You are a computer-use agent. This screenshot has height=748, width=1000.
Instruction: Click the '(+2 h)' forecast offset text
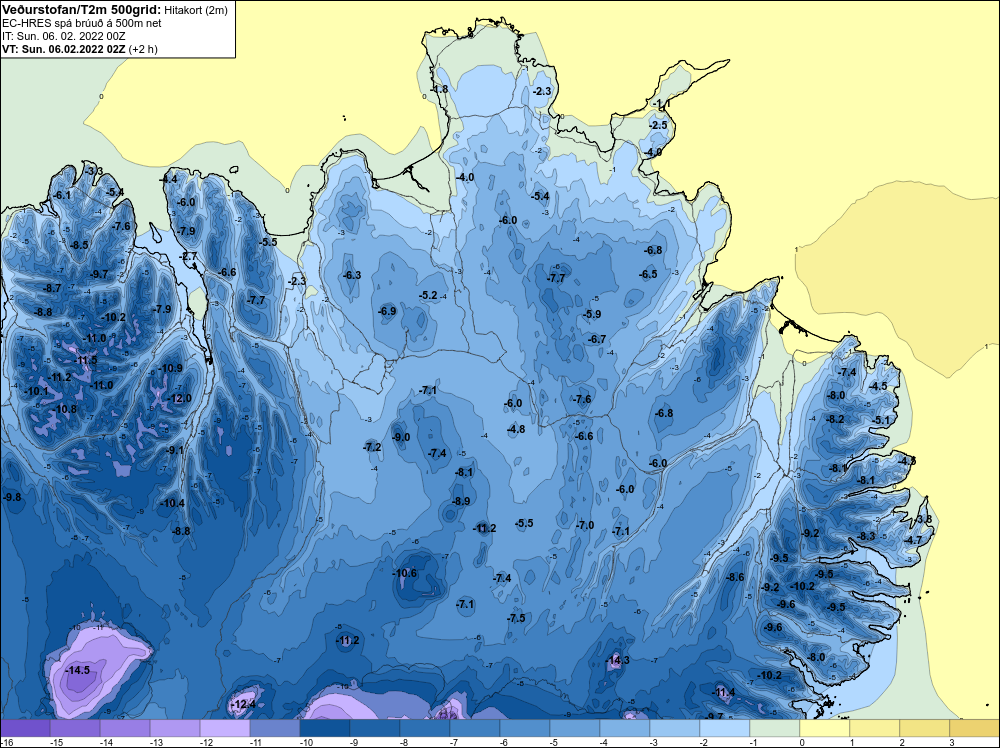point(143,48)
